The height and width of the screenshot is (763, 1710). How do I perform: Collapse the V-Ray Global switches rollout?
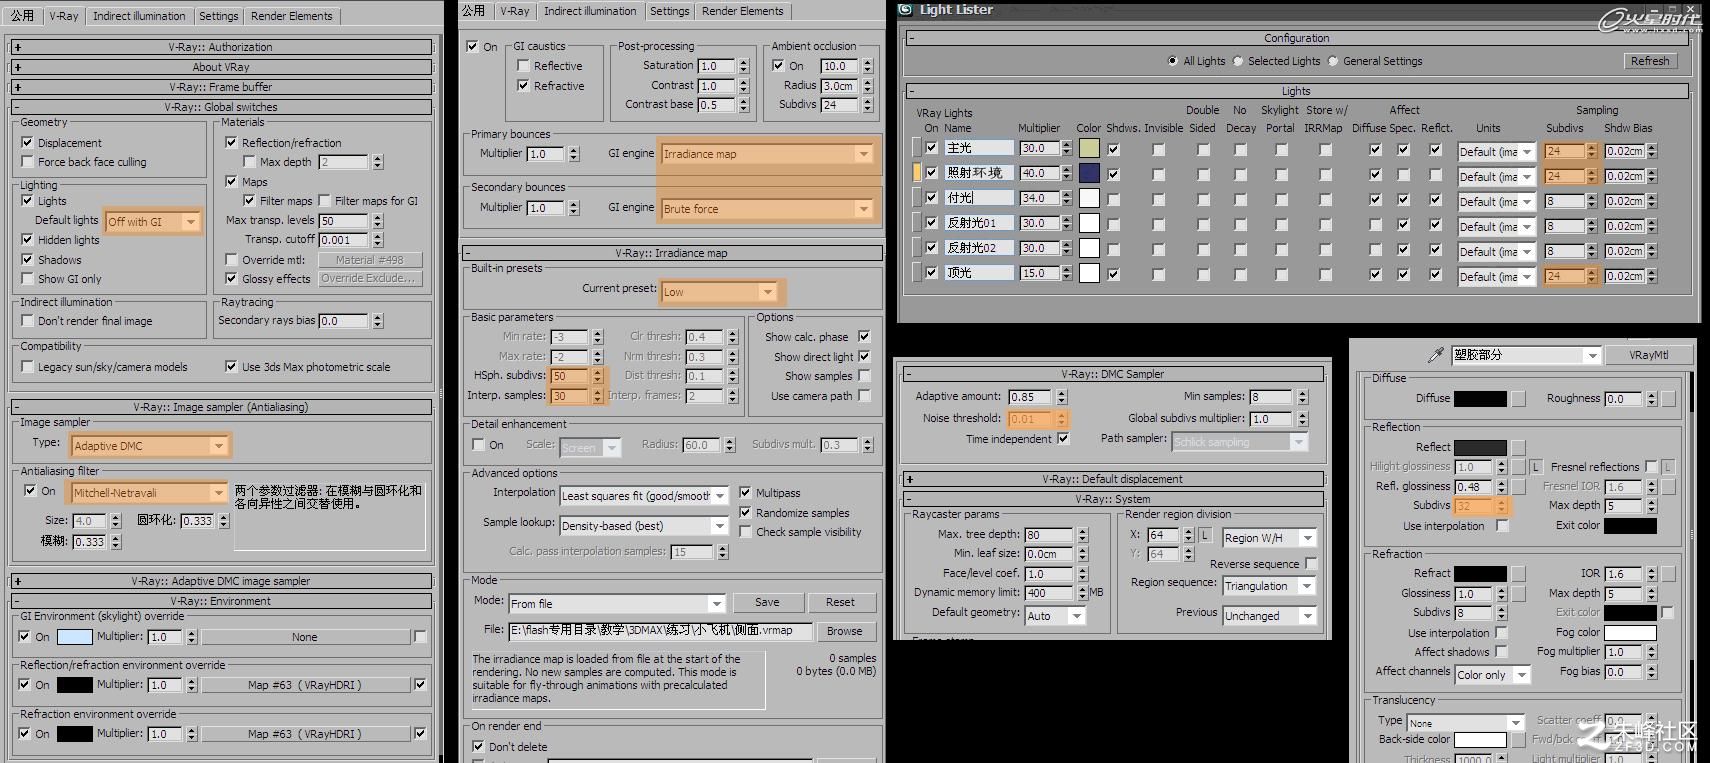click(x=221, y=107)
